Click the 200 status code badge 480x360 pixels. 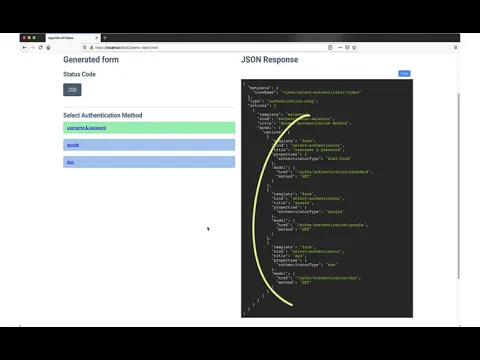tap(72, 90)
